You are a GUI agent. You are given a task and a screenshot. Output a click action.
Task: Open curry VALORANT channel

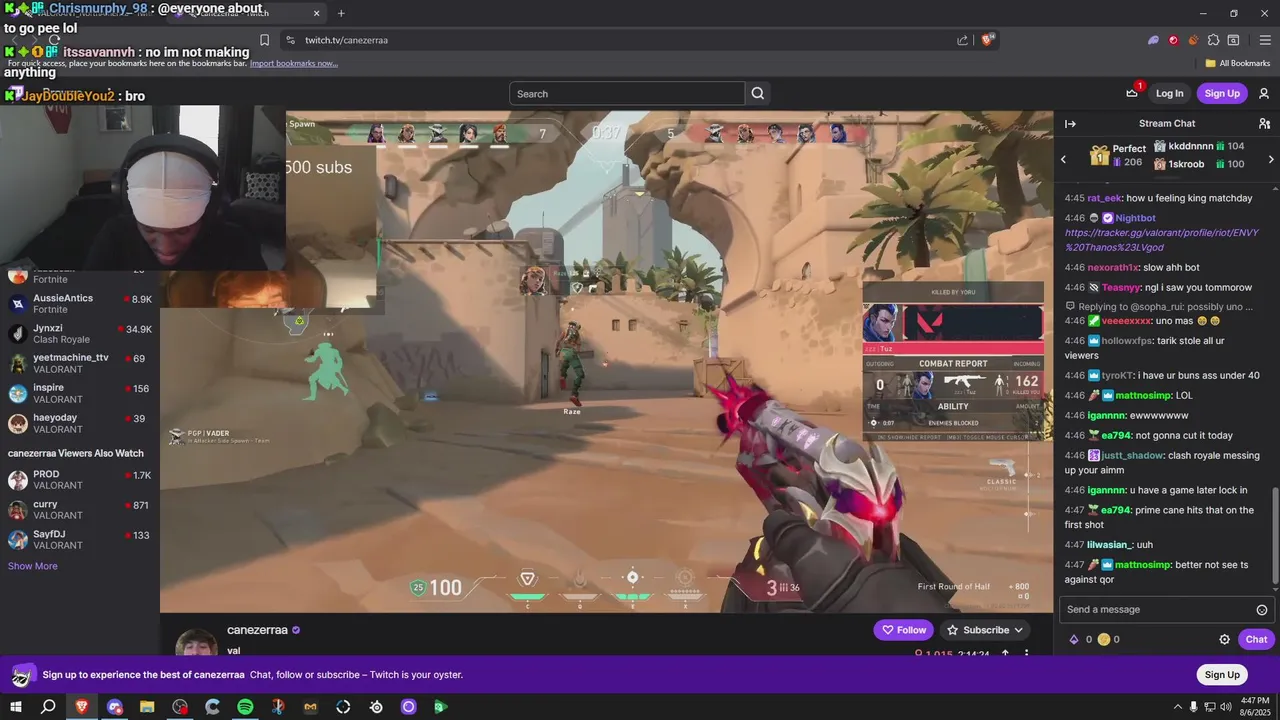80,510
